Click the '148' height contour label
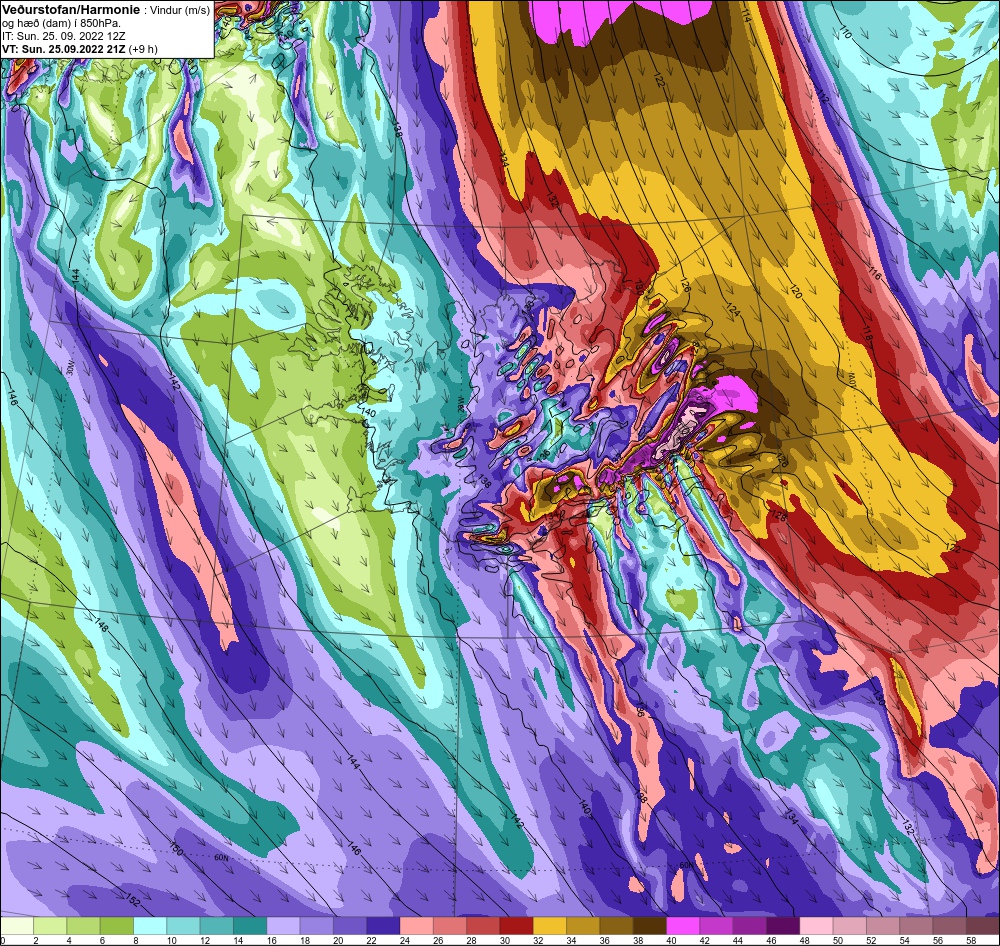The width and height of the screenshot is (1000, 946). (101, 625)
